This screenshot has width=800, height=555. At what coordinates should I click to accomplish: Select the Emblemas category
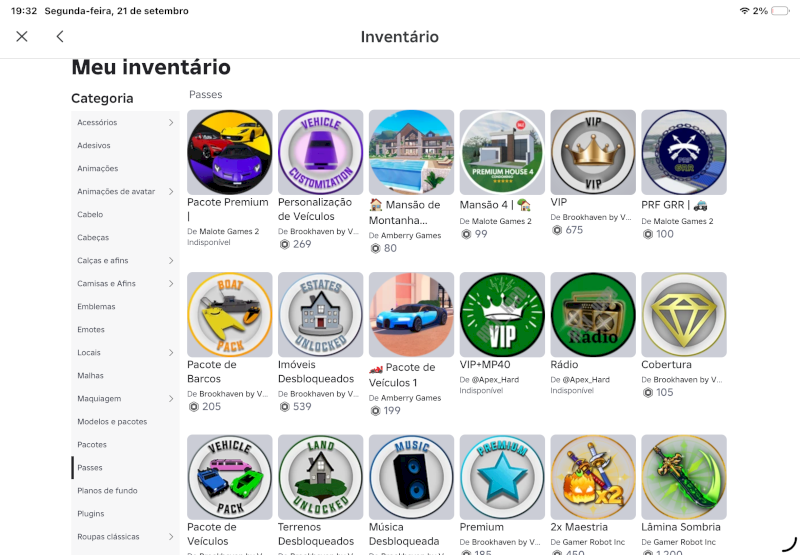click(96, 307)
